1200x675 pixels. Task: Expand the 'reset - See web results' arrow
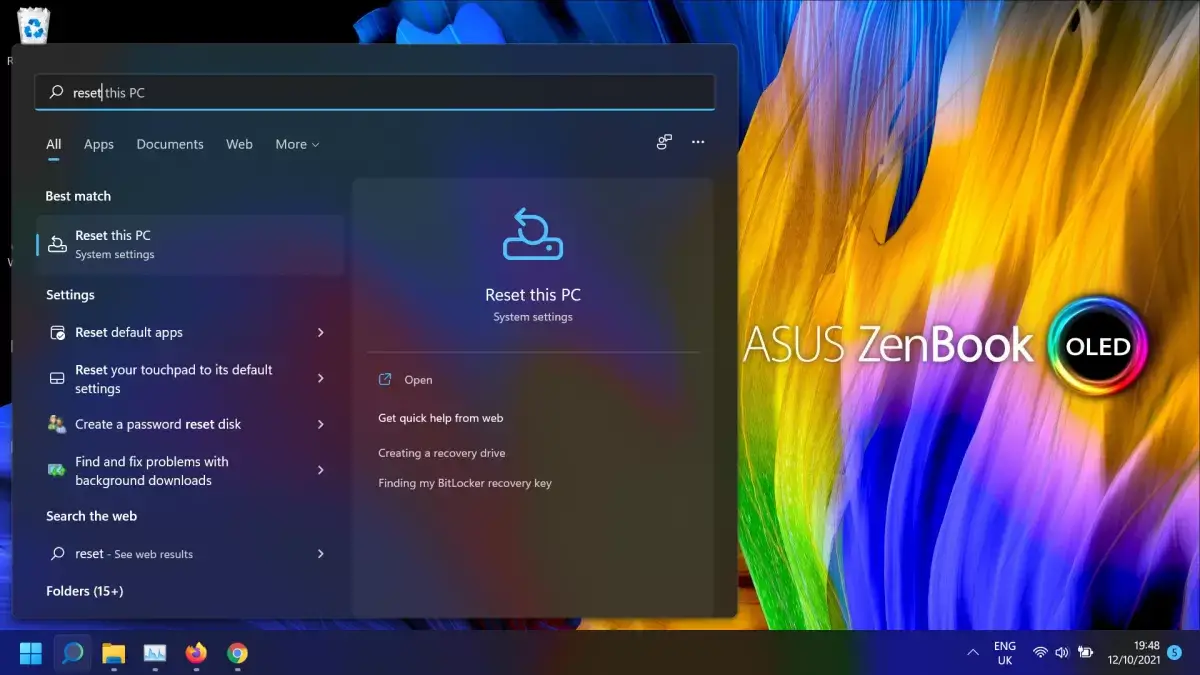pyautogui.click(x=321, y=553)
